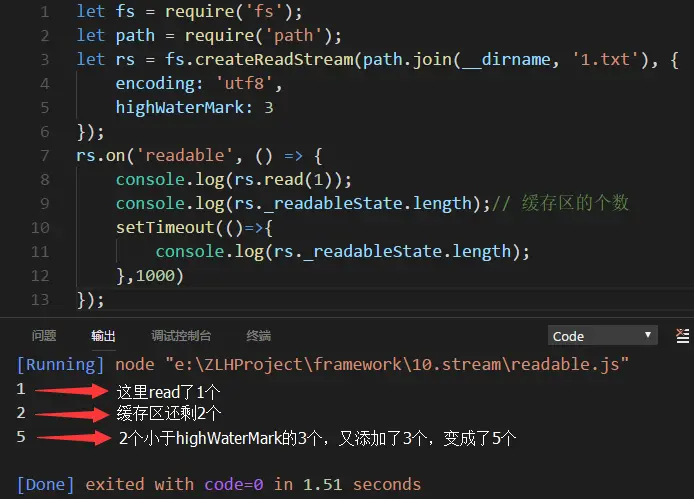Click line number 1 in the gutter
Screen dimensions: 694x499
pyautogui.click(x=45, y=12)
